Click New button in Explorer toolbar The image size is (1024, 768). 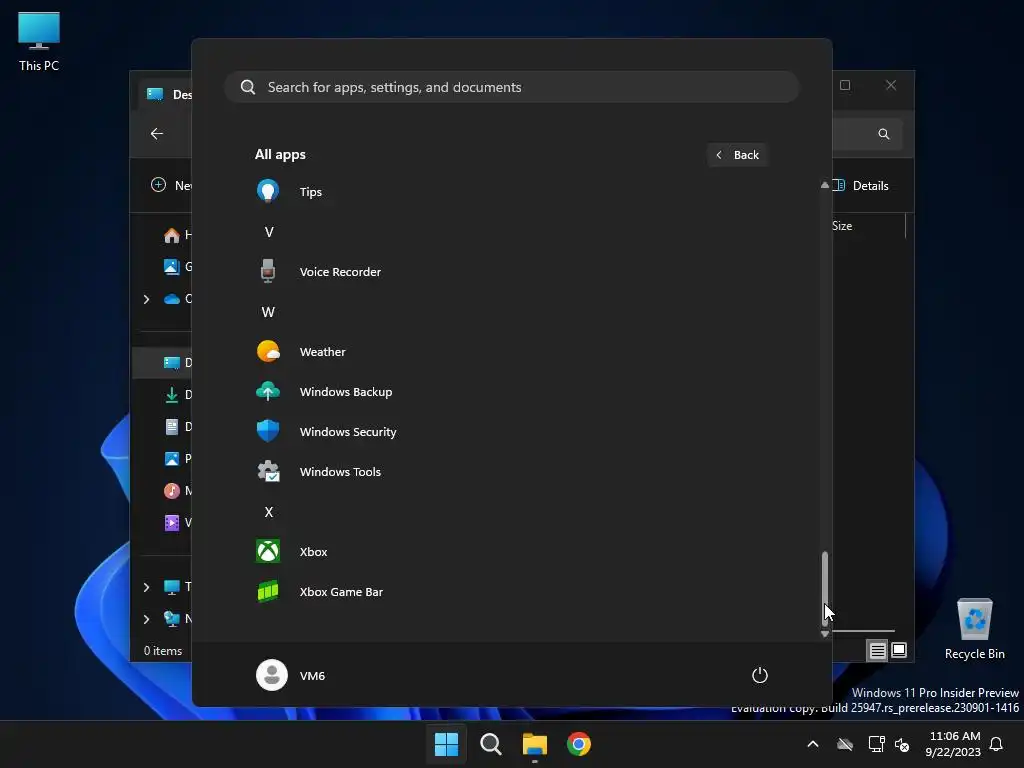click(x=170, y=185)
